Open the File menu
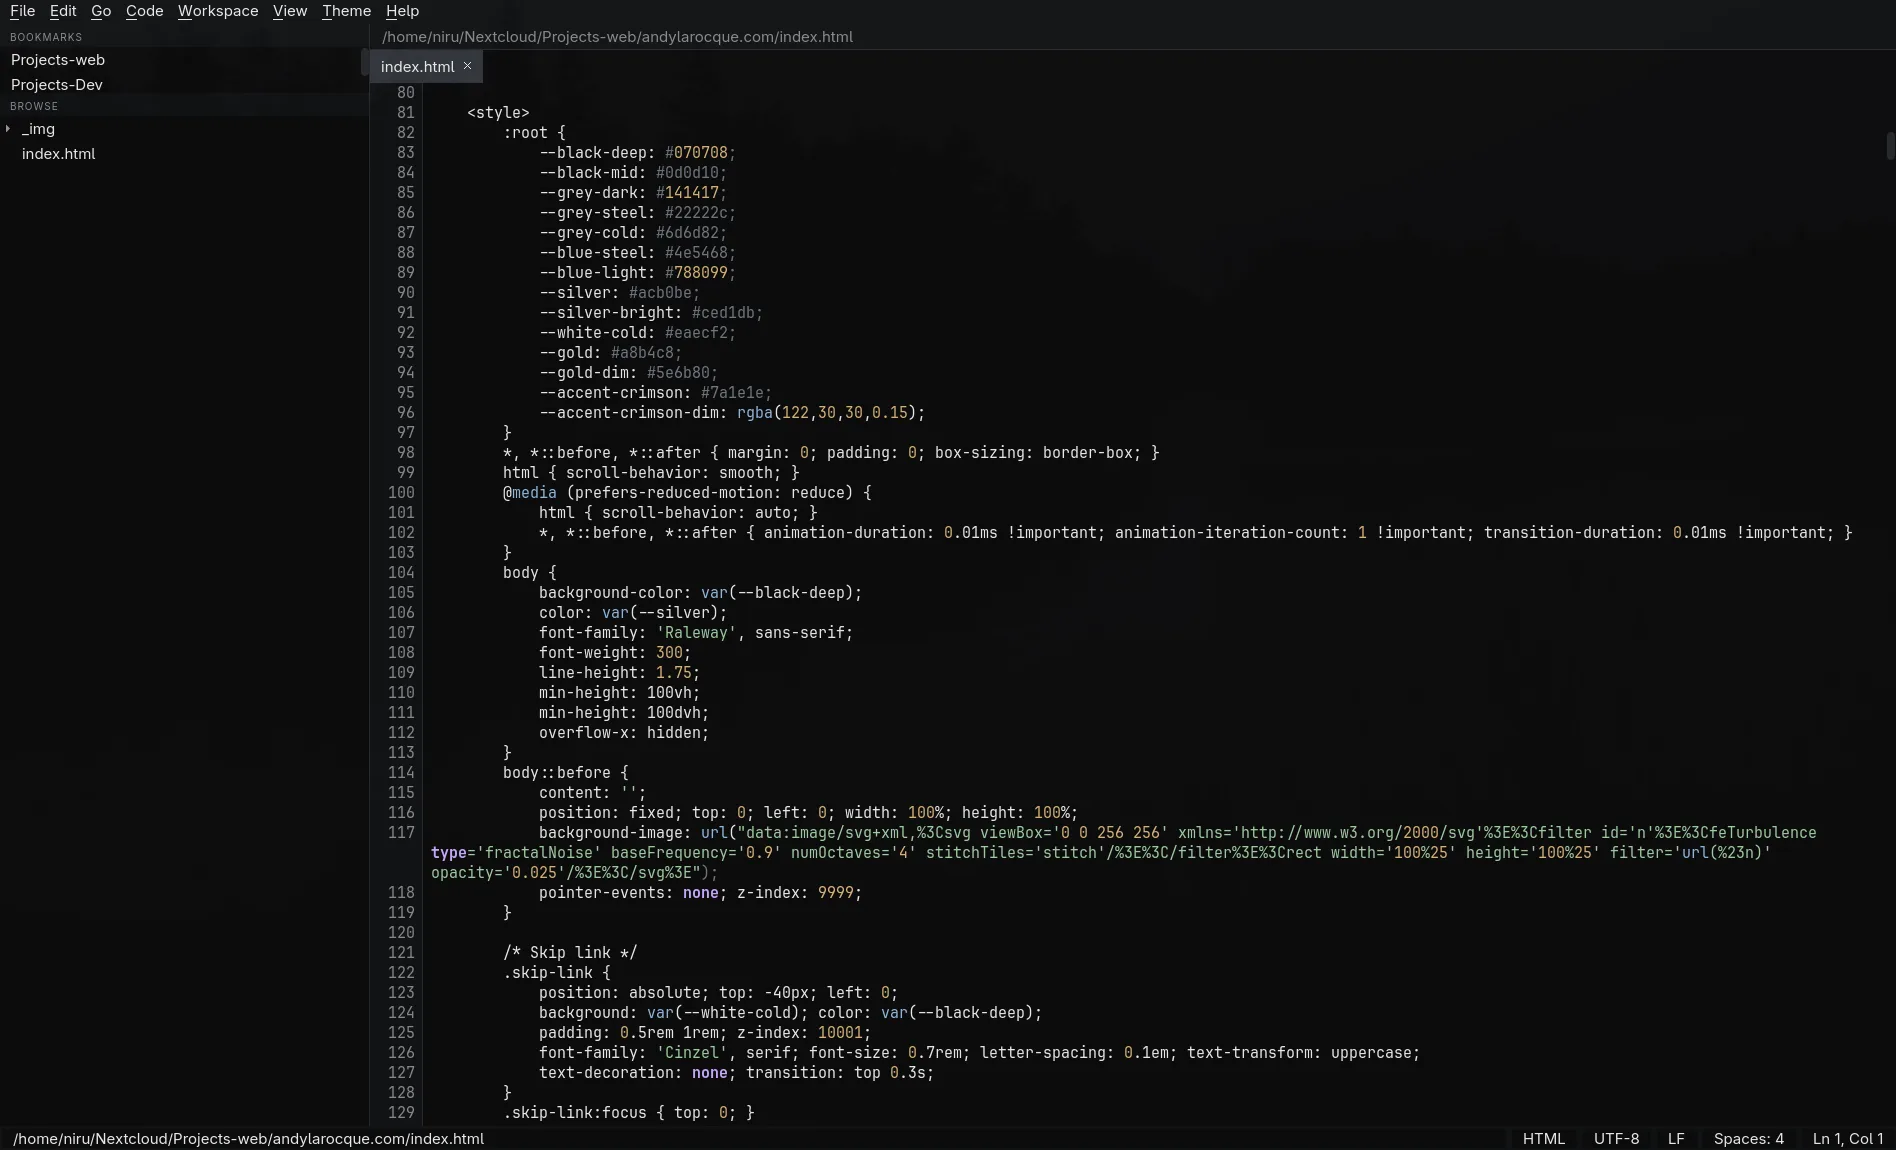 pyautogui.click(x=22, y=11)
